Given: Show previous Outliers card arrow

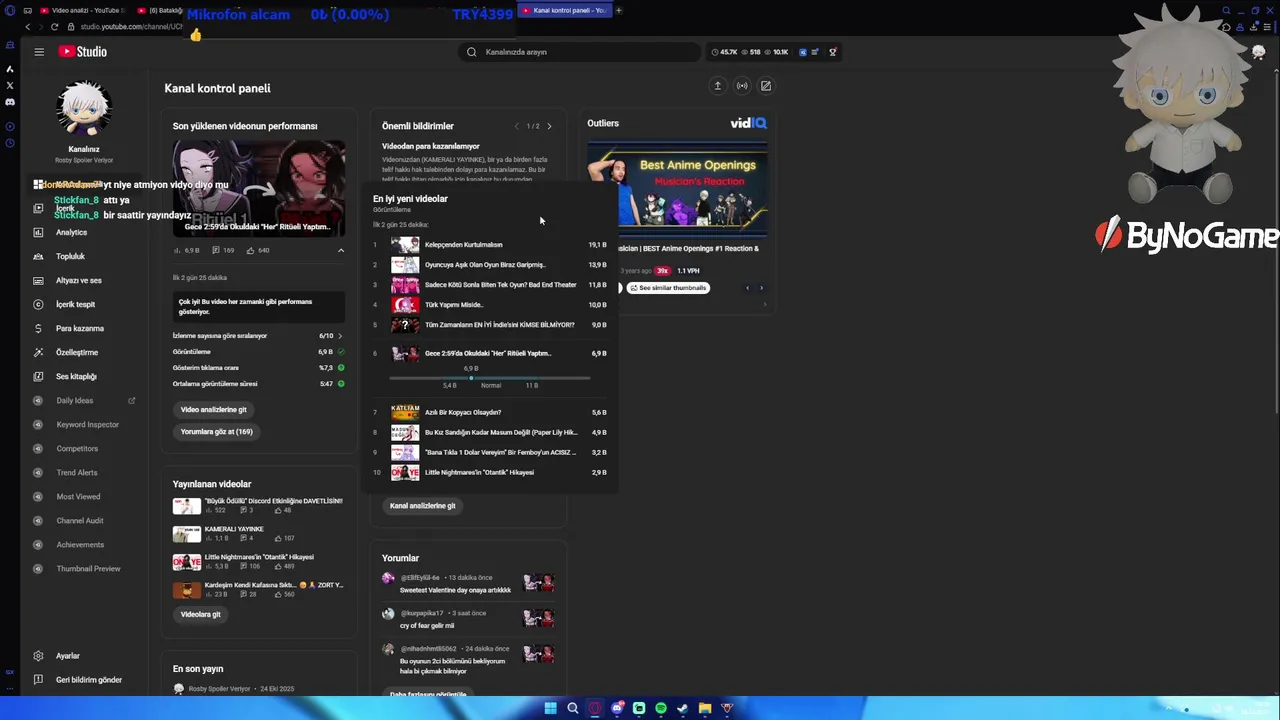Looking at the screenshot, I should coord(747,288).
